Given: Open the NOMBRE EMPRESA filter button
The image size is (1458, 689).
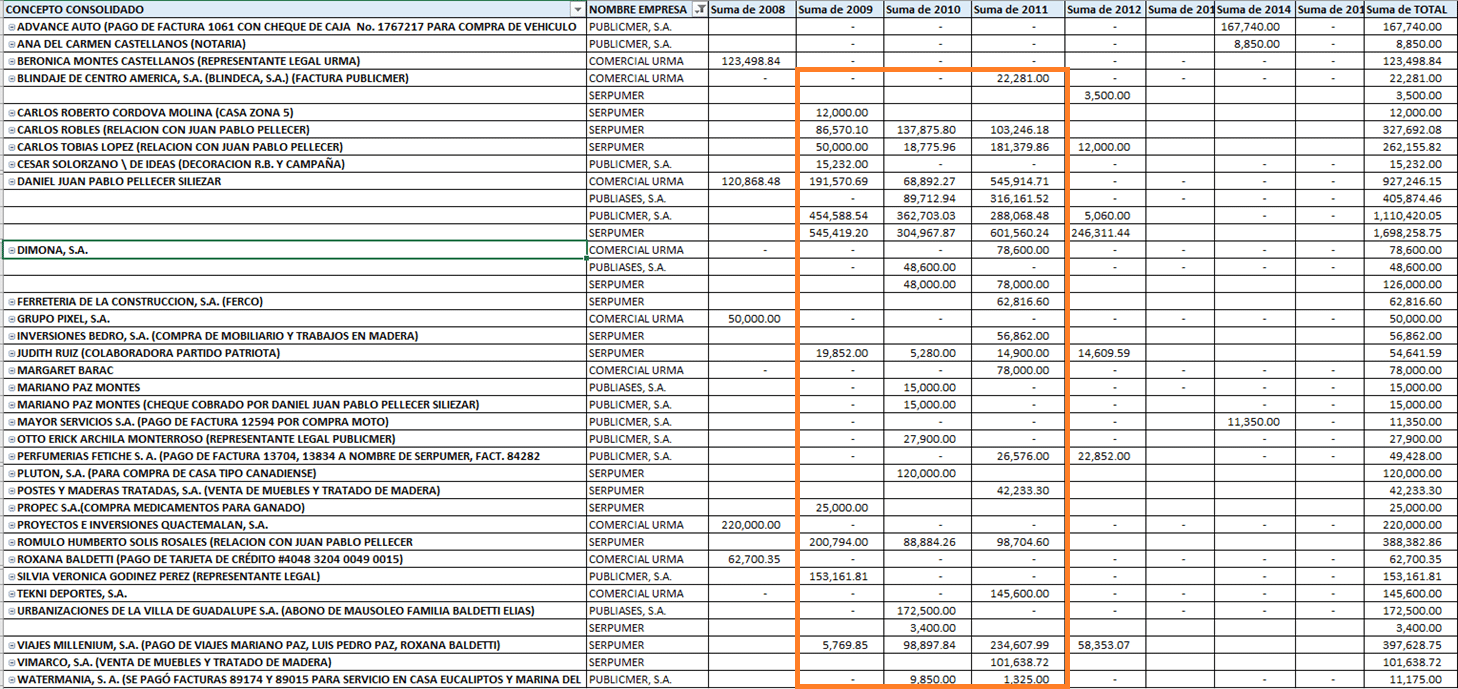Looking at the screenshot, I should [699, 9].
